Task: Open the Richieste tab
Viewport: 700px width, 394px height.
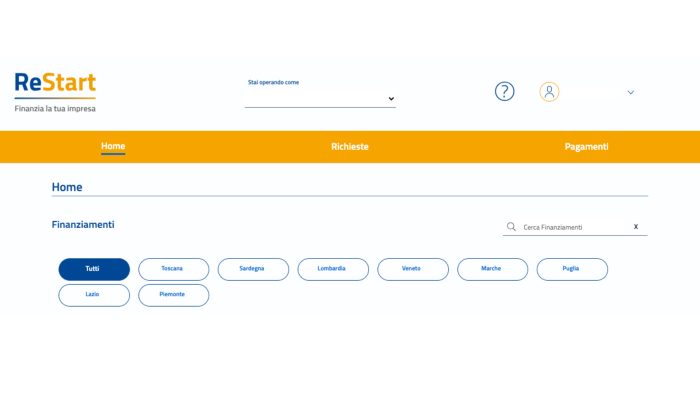Action: coord(350,147)
